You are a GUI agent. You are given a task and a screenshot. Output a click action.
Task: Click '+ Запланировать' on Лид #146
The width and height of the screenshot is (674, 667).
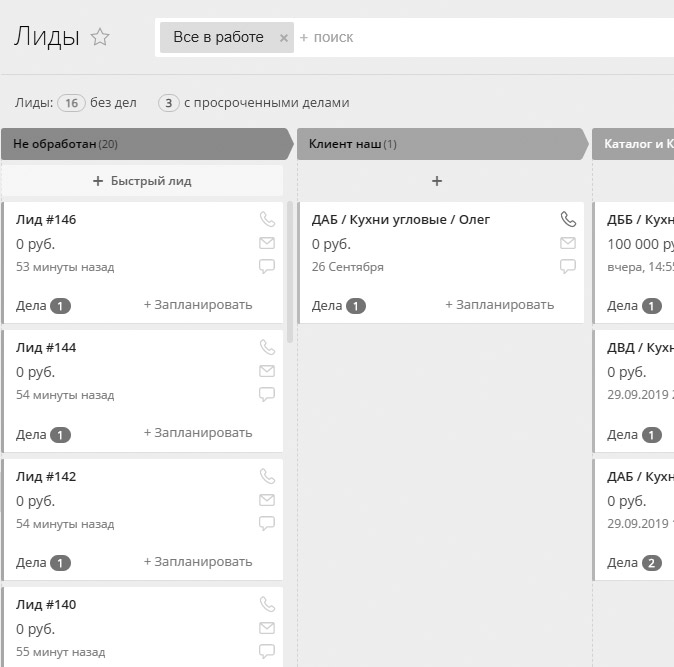coord(198,305)
